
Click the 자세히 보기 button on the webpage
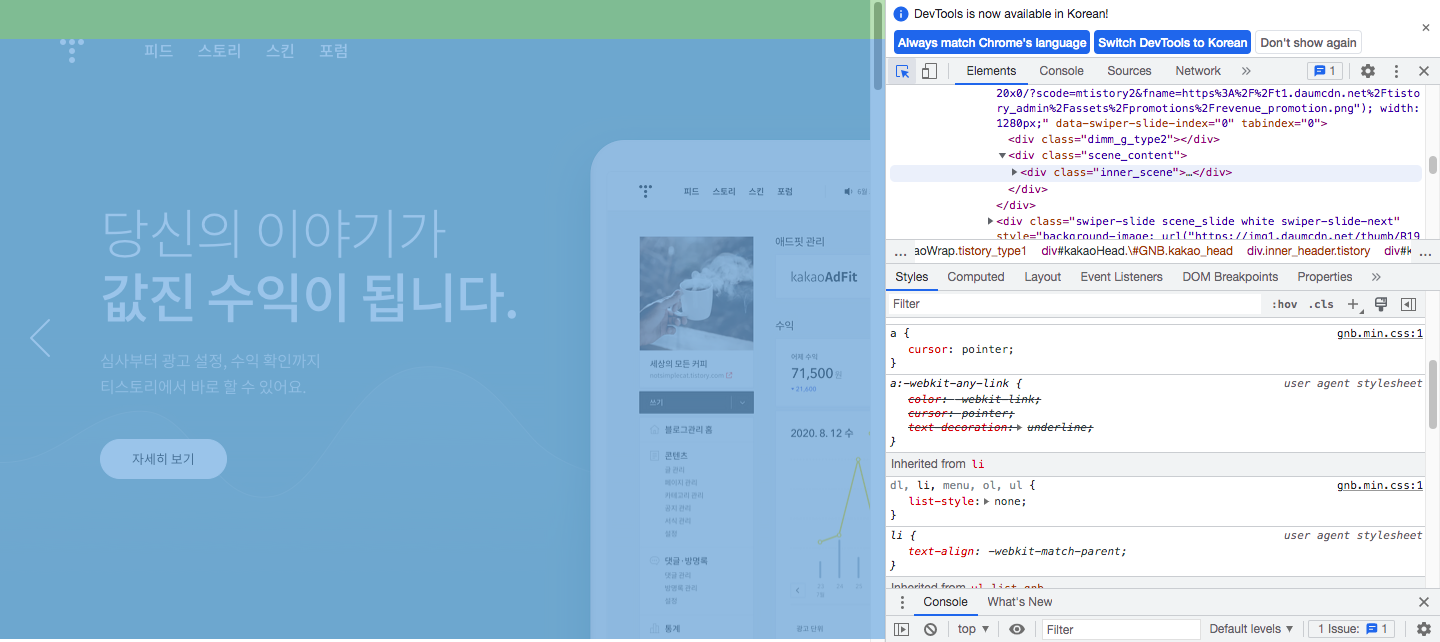pos(163,459)
